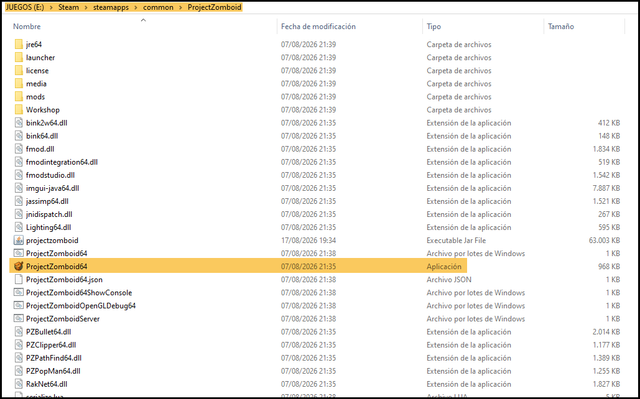Click the Executable Jar File type cell
640x399 pixels.
[456, 240]
